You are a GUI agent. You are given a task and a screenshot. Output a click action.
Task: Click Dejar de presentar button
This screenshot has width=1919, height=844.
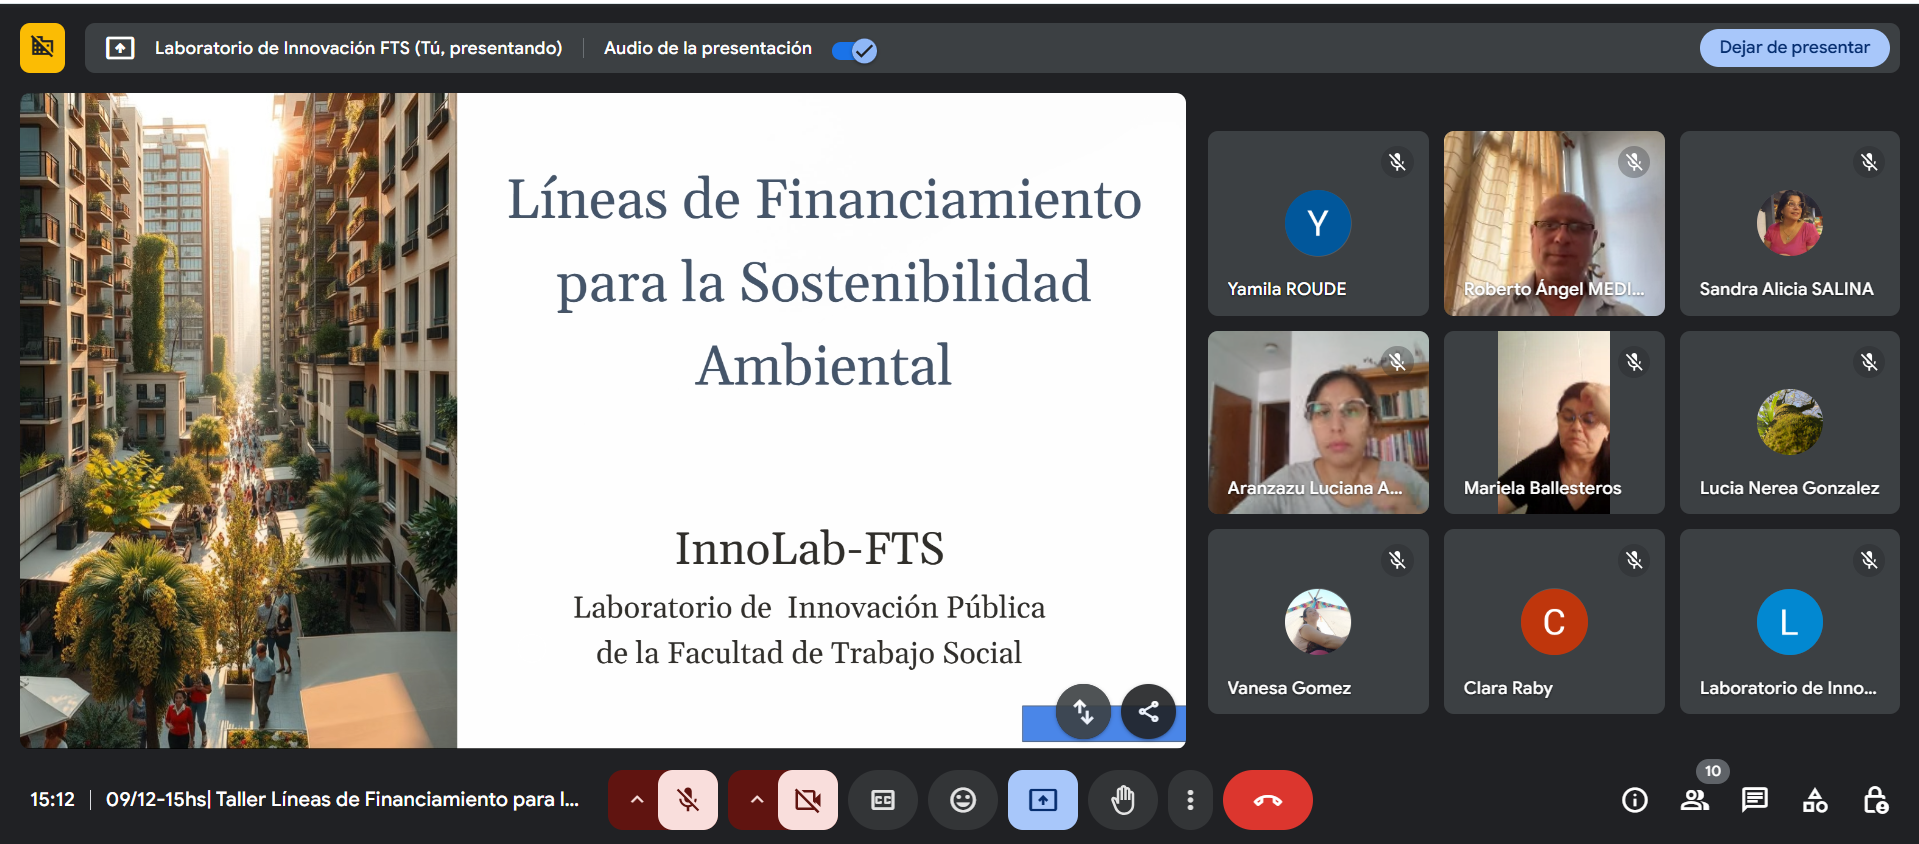1794,48
